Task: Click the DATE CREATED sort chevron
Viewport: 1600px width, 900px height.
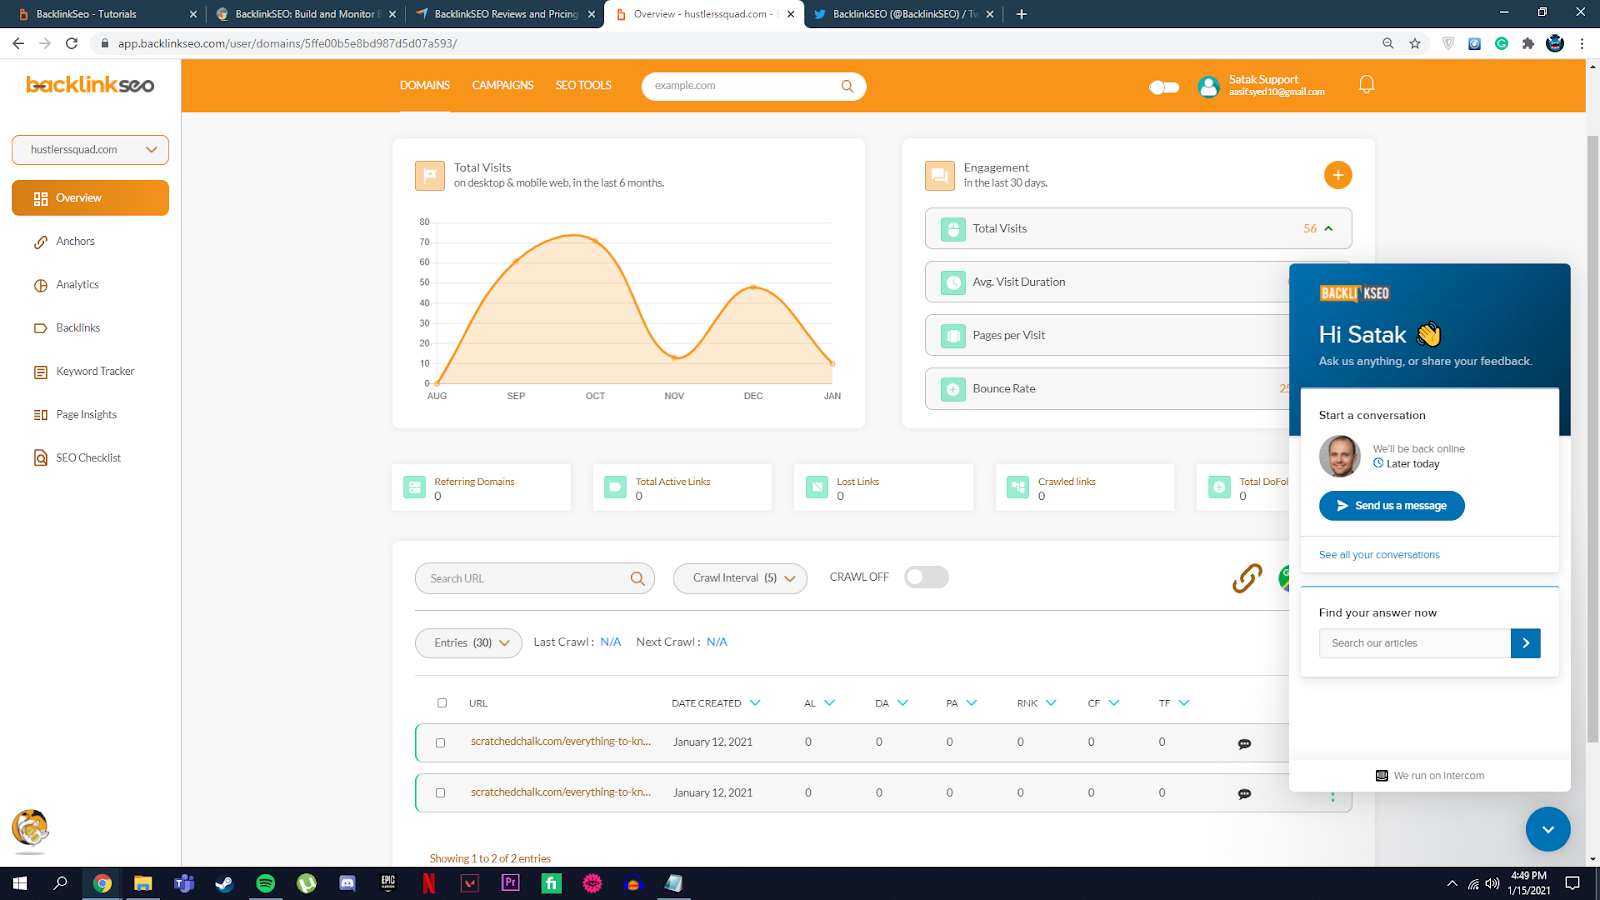Action: (755, 703)
